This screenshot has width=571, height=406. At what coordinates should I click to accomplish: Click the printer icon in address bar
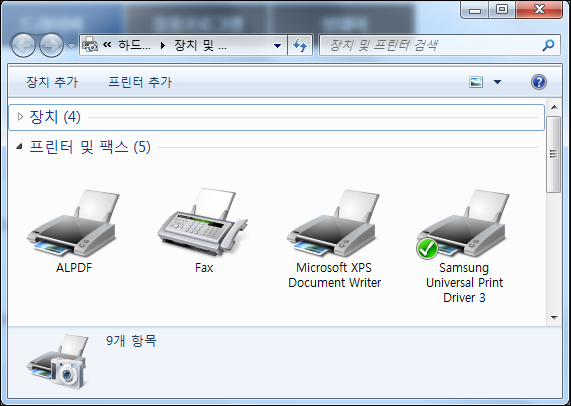(x=90, y=45)
